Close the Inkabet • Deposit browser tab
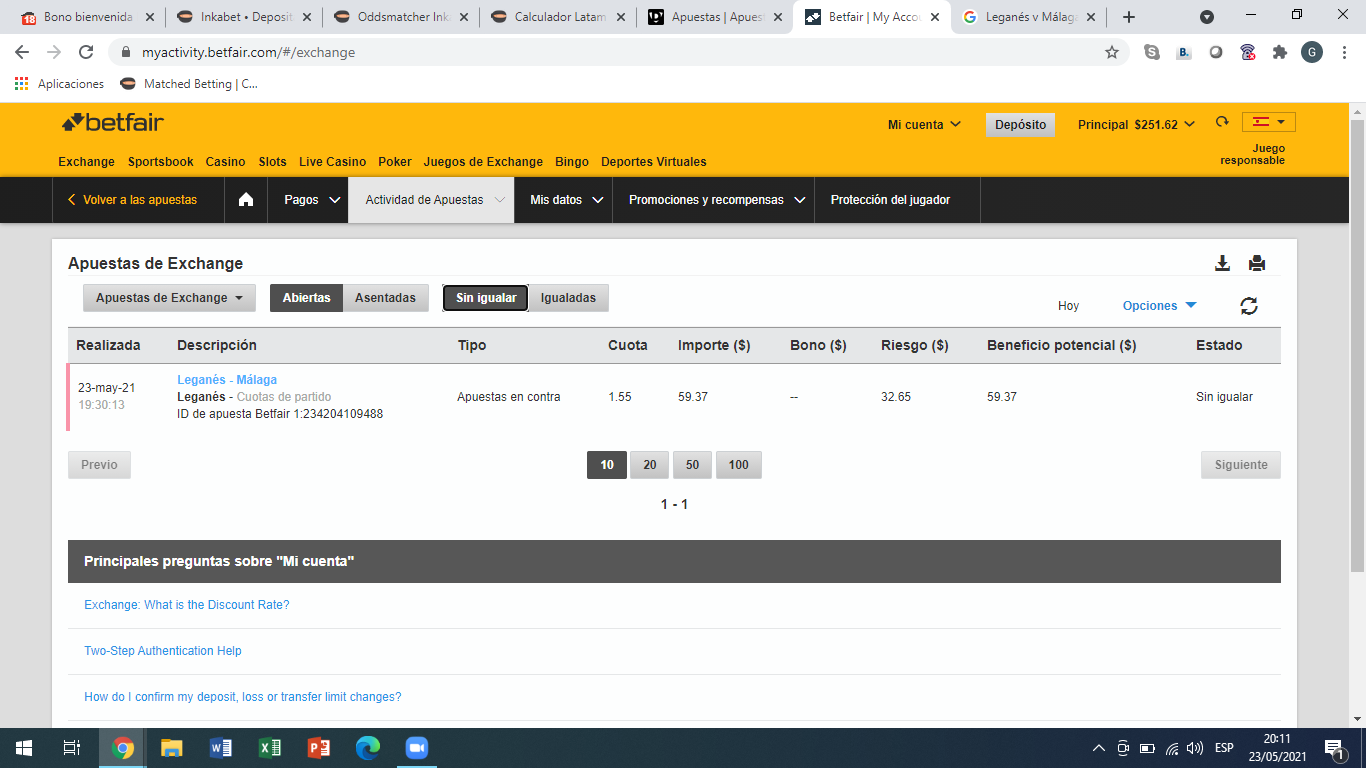 (306, 17)
